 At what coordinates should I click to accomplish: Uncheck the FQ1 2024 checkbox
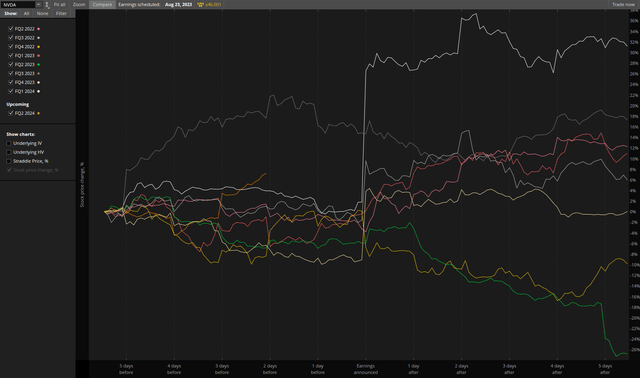click(x=11, y=91)
